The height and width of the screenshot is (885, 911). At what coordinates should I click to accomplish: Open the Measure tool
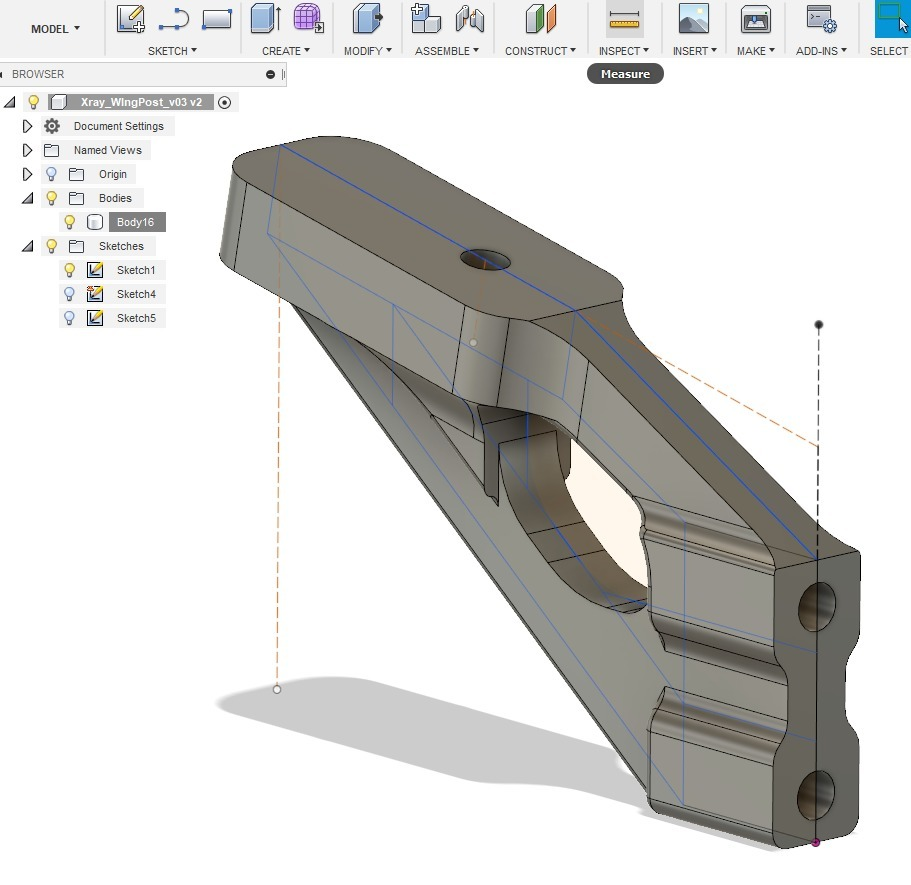pos(624,17)
